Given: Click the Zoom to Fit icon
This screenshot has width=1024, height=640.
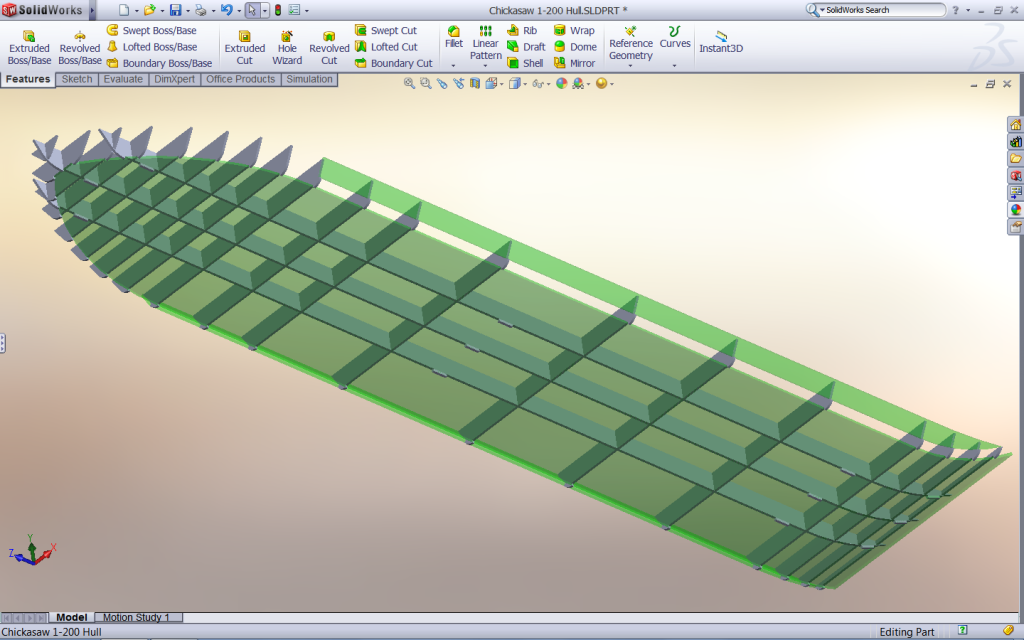Looking at the screenshot, I should 409,84.
